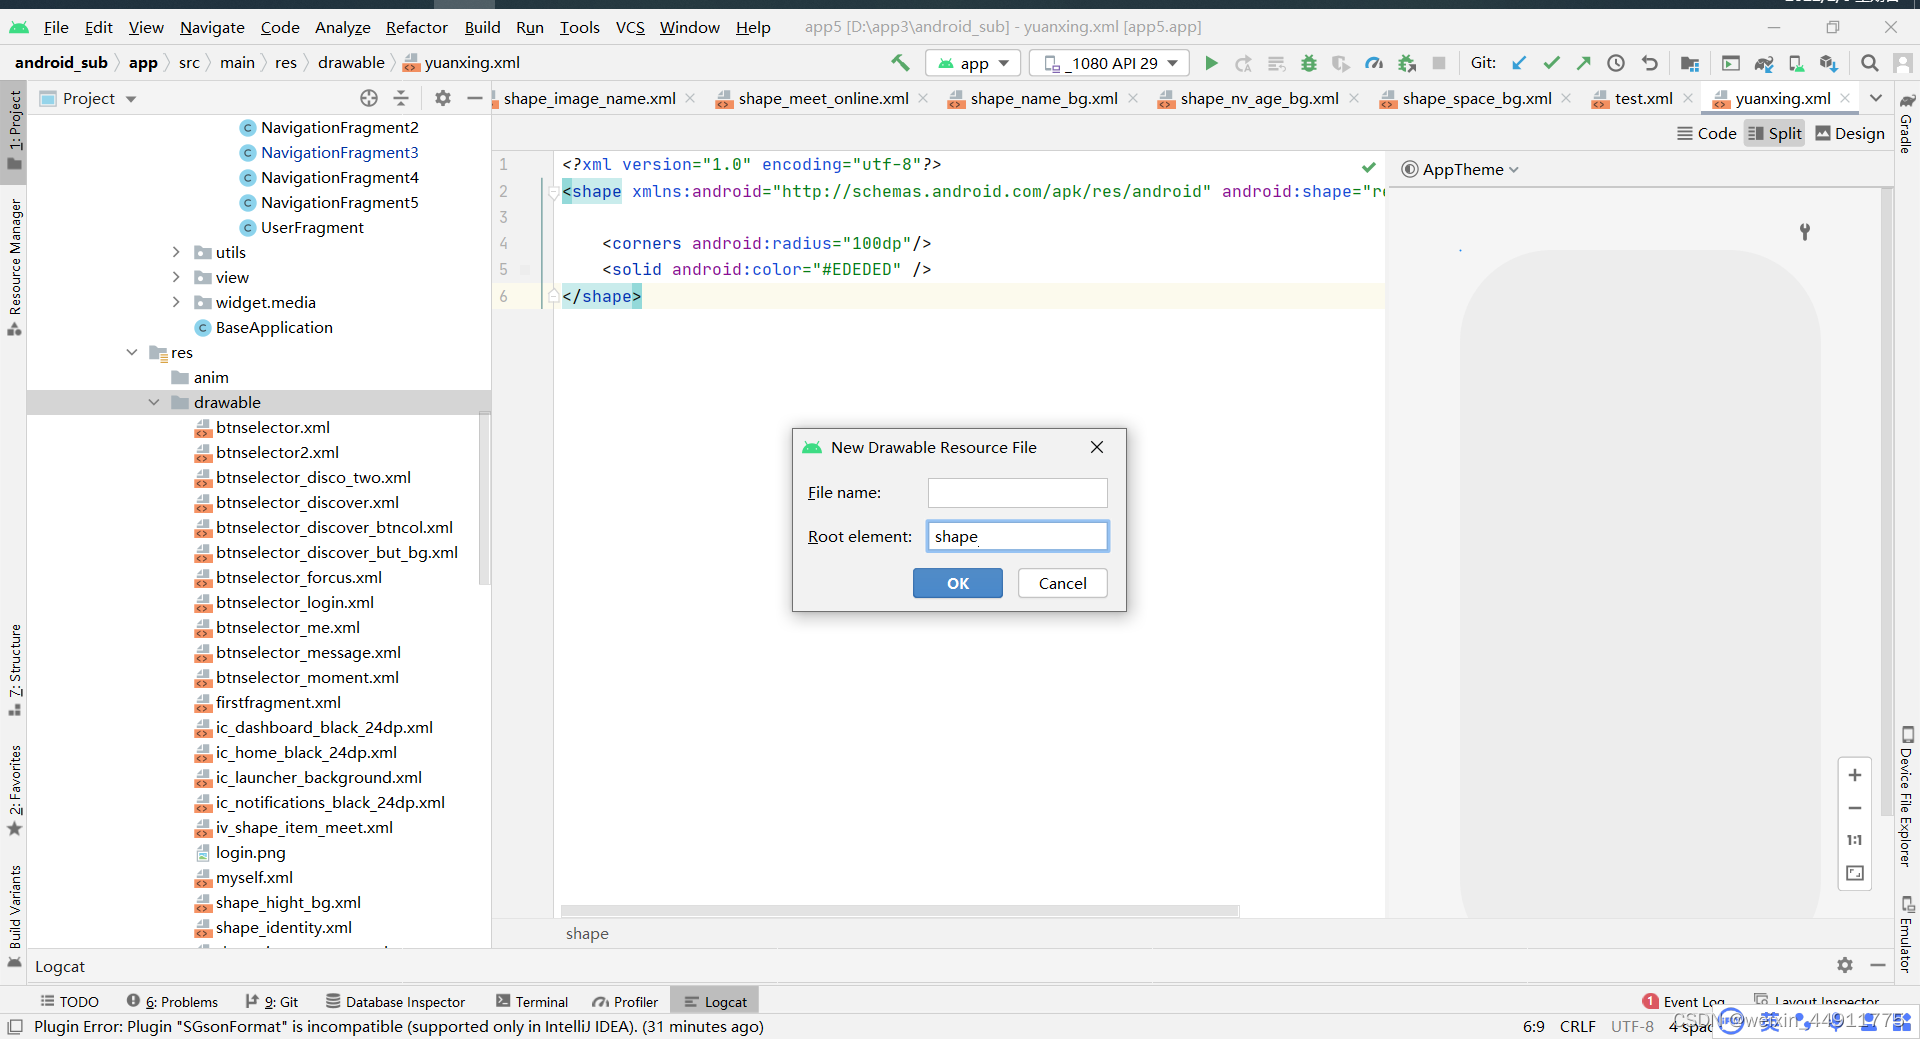The height and width of the screenshot is (1039, 1920).
Task: Toggle the Favorites side panel
Action: coord(15,790)
